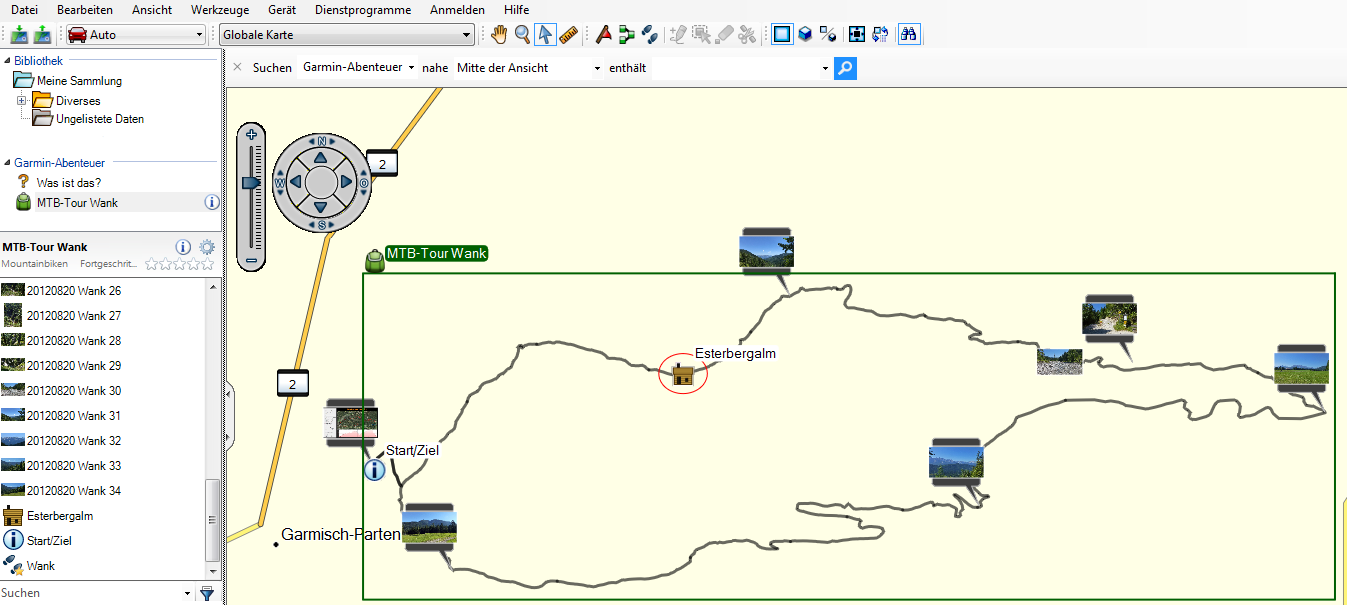This screenshot has height=605, width=1347.
Task: Click the Was ist das? link
Action: click(68, 183)
